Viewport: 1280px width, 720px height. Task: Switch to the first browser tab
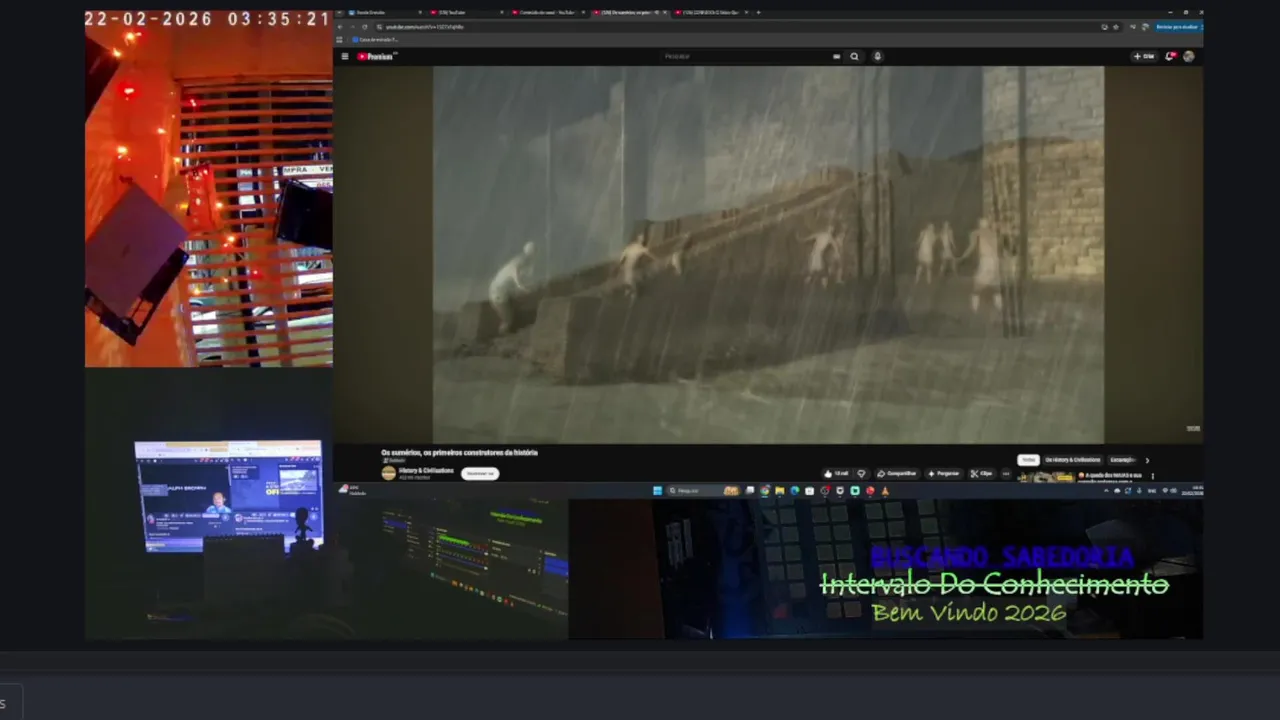click(x=385, y=12)
